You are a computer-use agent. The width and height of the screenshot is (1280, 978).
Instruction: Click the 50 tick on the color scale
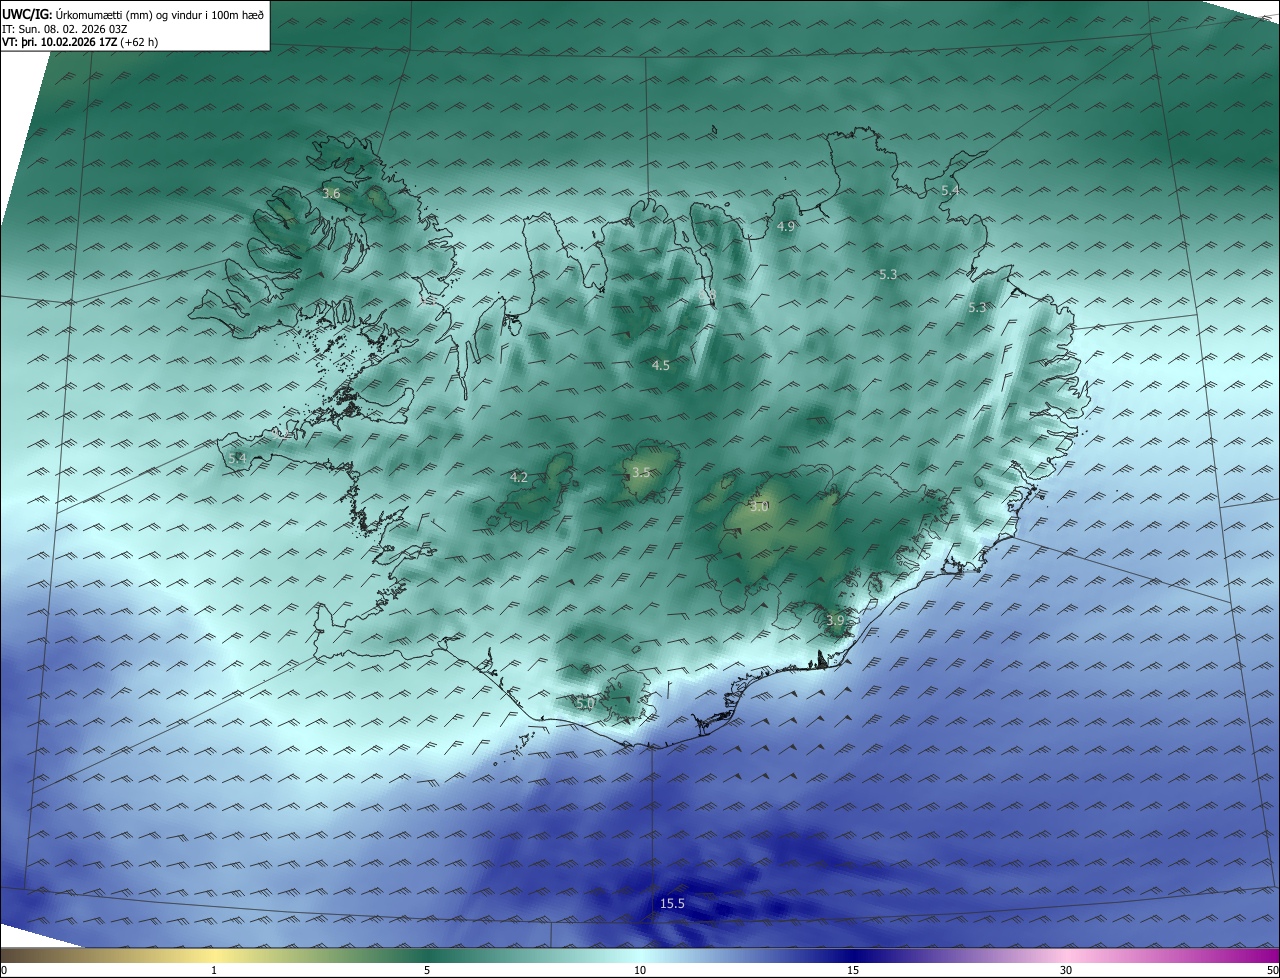click(x=1272, y=970)
